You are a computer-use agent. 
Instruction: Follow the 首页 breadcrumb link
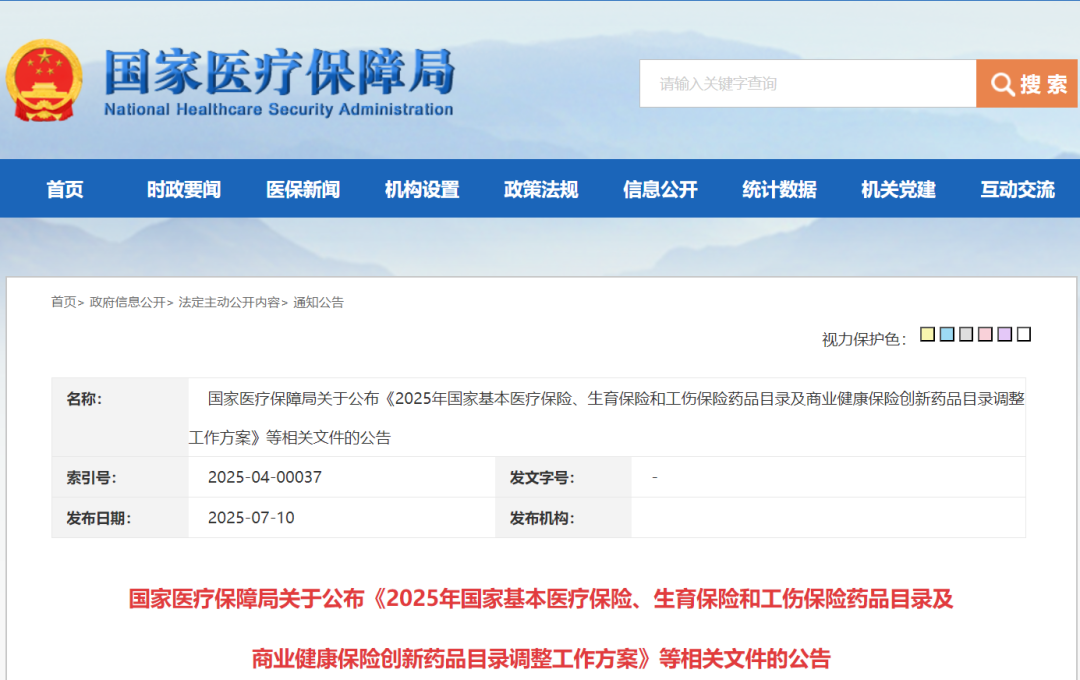click(x=63, y=302)
